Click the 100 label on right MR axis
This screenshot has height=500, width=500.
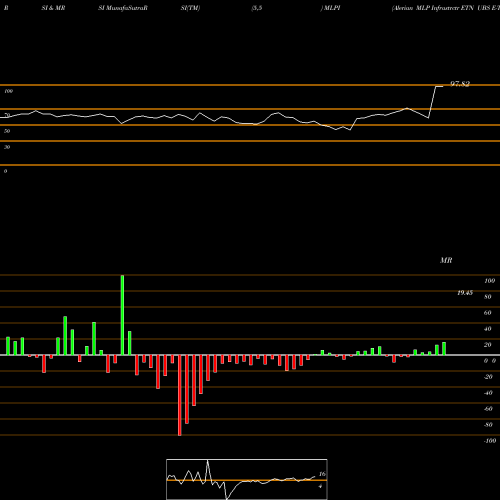(490, 281)
